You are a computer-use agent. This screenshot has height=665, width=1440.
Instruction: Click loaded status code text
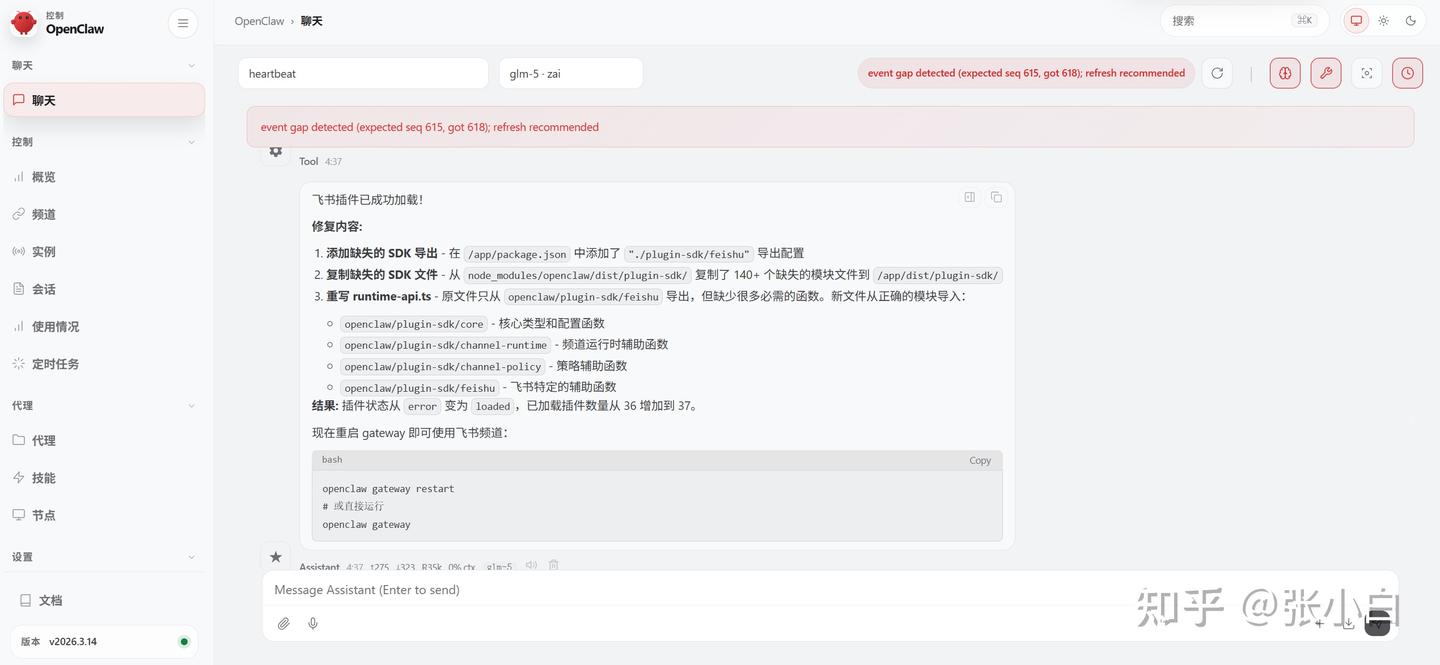(x=492, y=407)
